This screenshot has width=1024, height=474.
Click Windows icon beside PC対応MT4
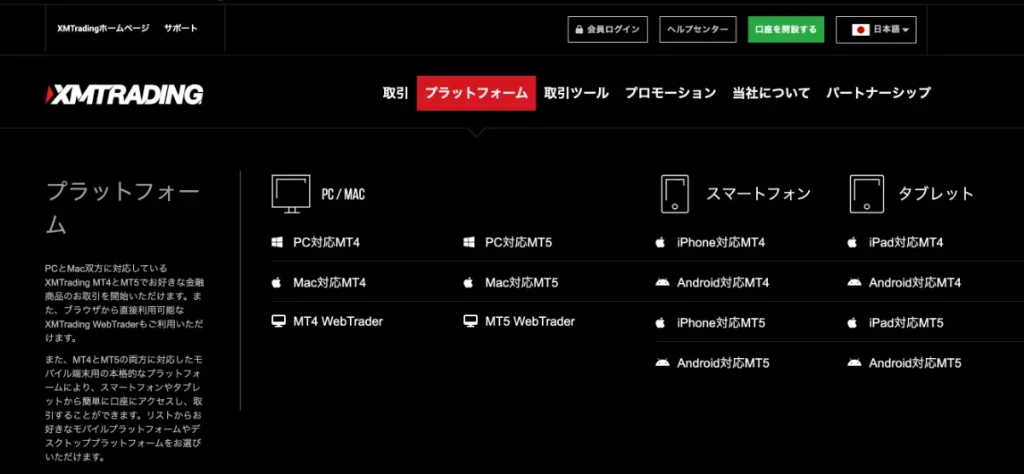[277, 243]
